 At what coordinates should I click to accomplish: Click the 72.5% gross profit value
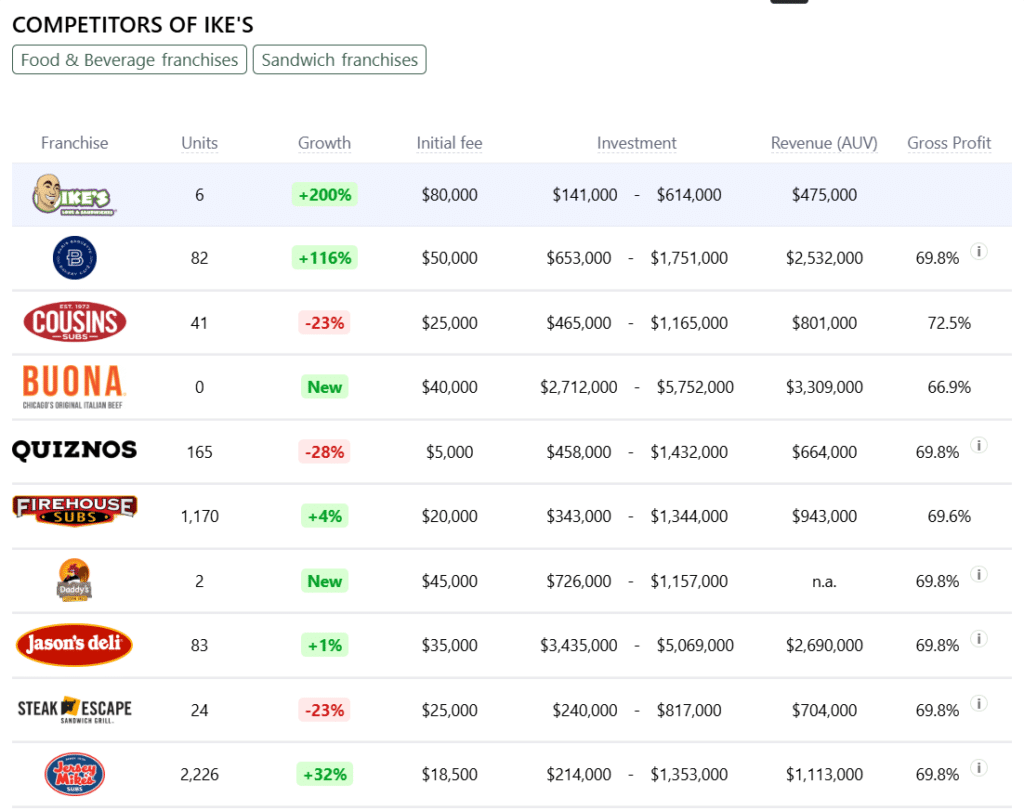[x=949, y=323]
